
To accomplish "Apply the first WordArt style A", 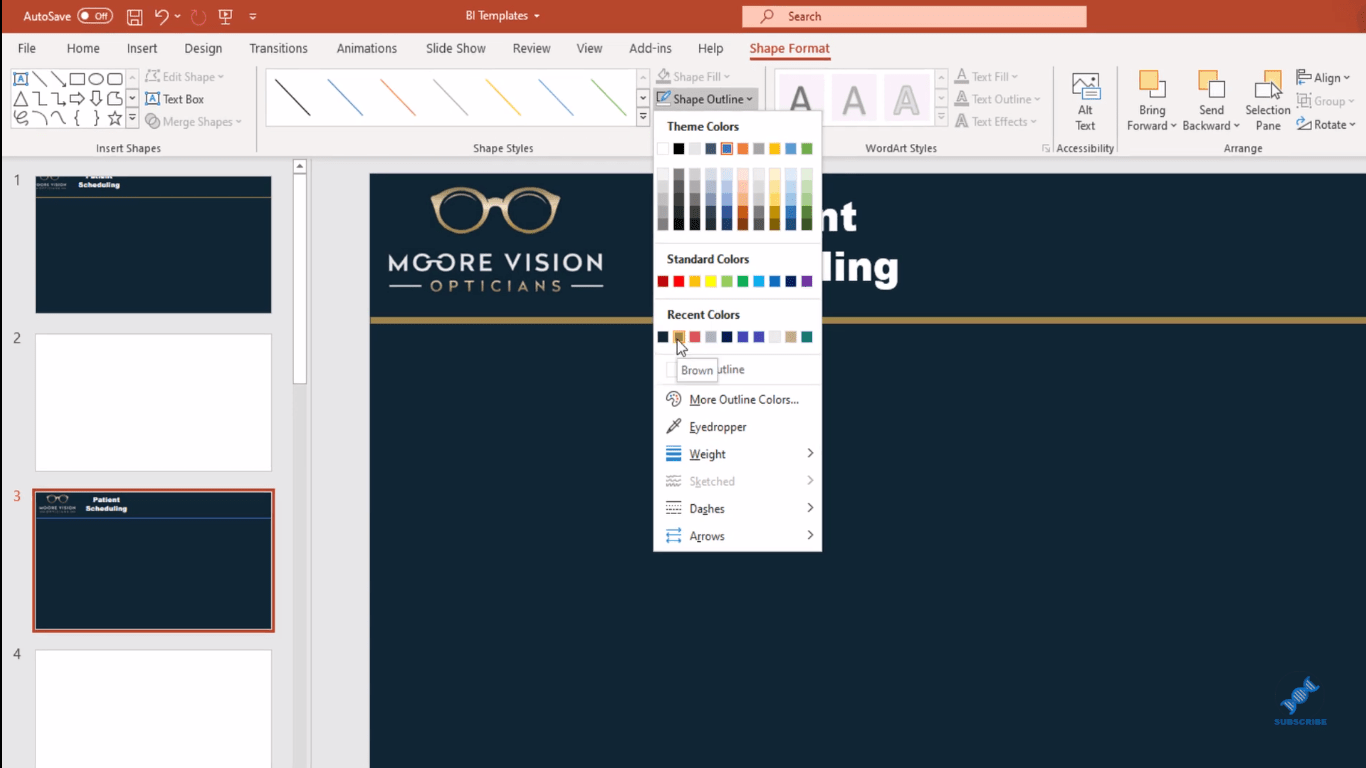I will [801, 98].
